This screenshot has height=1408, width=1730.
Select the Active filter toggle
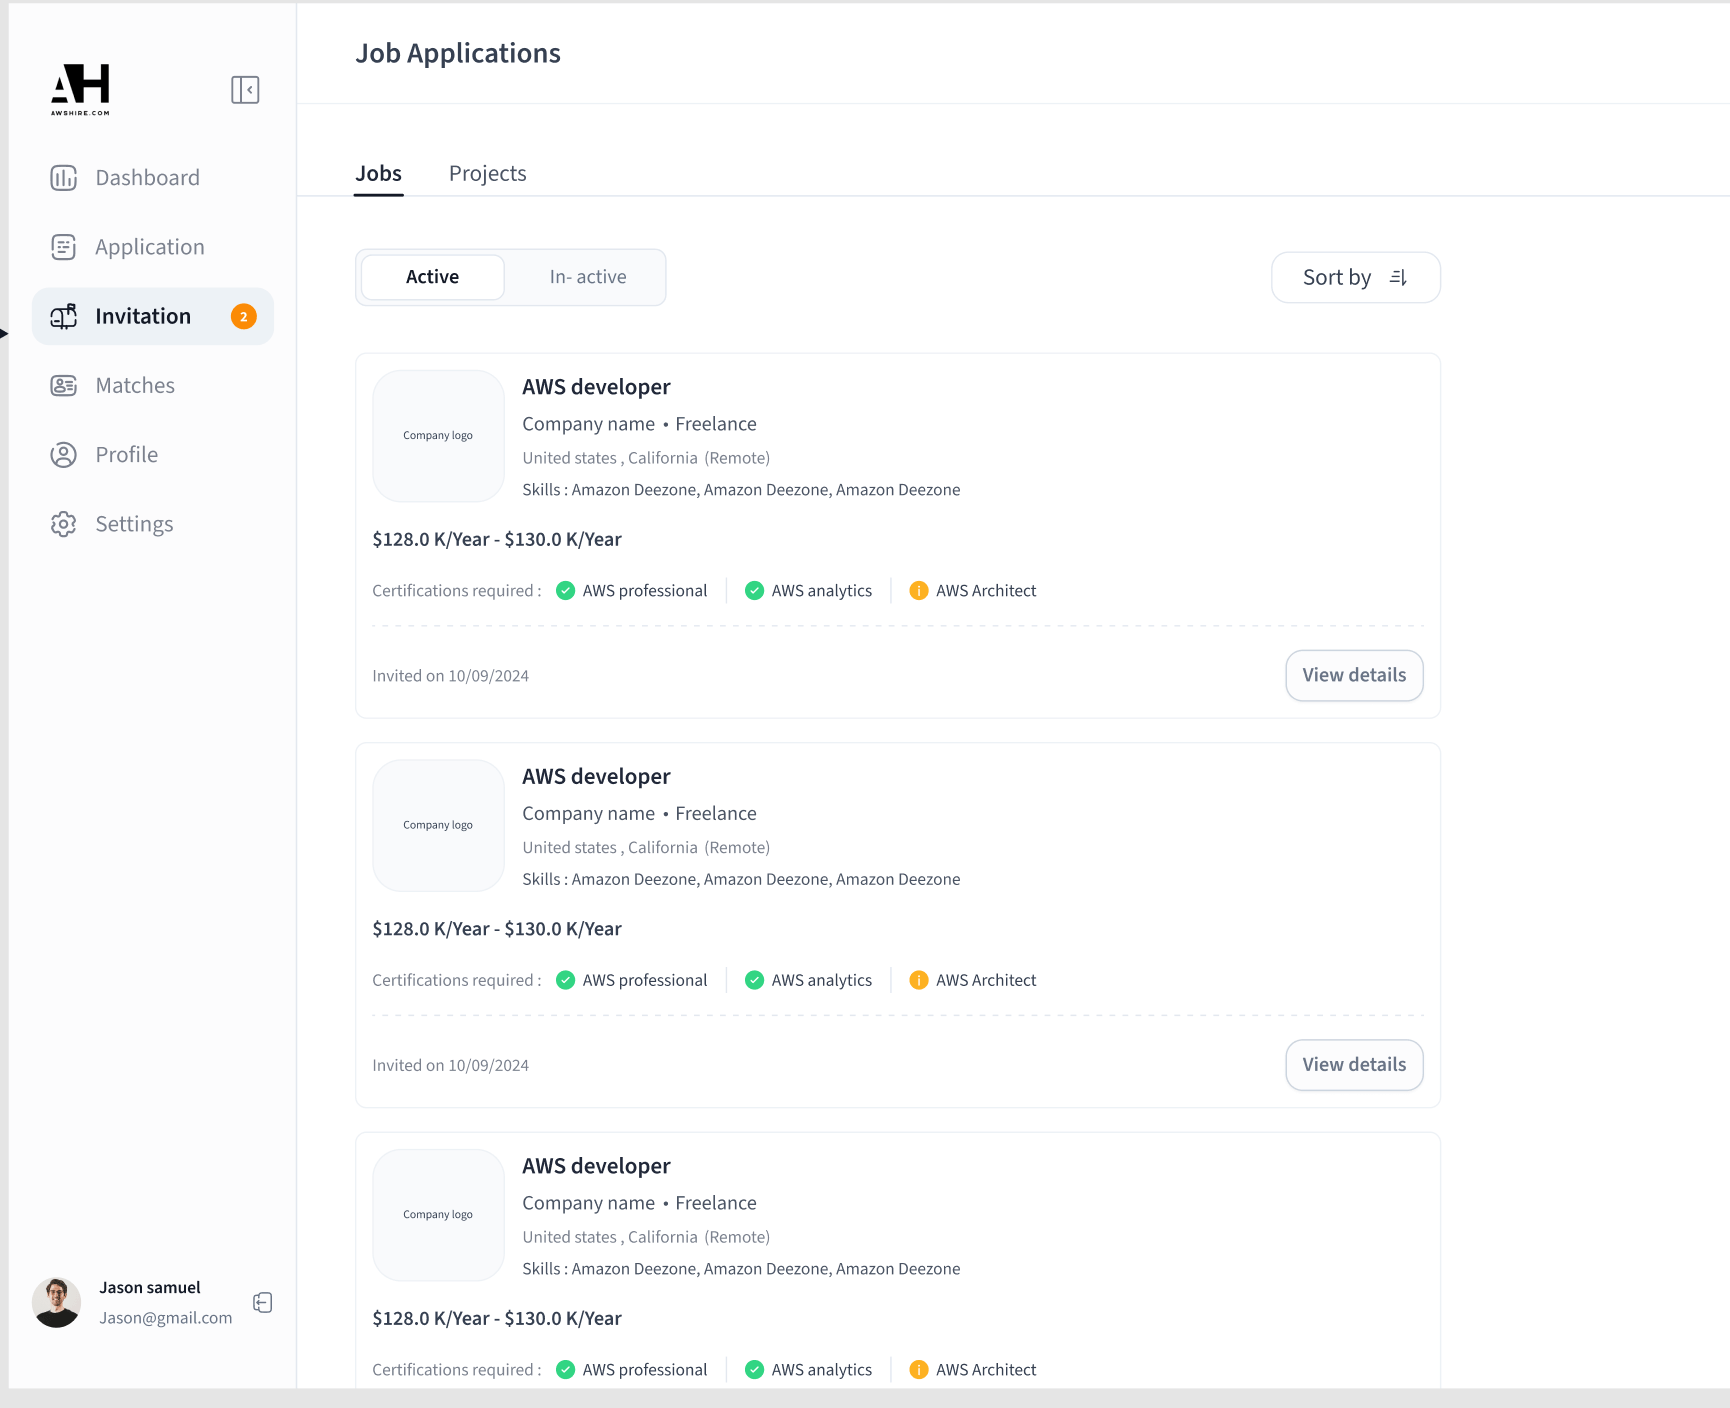[433, 277]
